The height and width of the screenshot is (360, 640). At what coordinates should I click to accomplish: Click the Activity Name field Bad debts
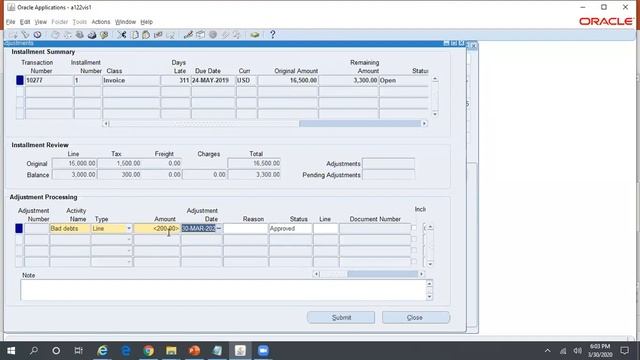pyautogui.click(x=70, y=229)
